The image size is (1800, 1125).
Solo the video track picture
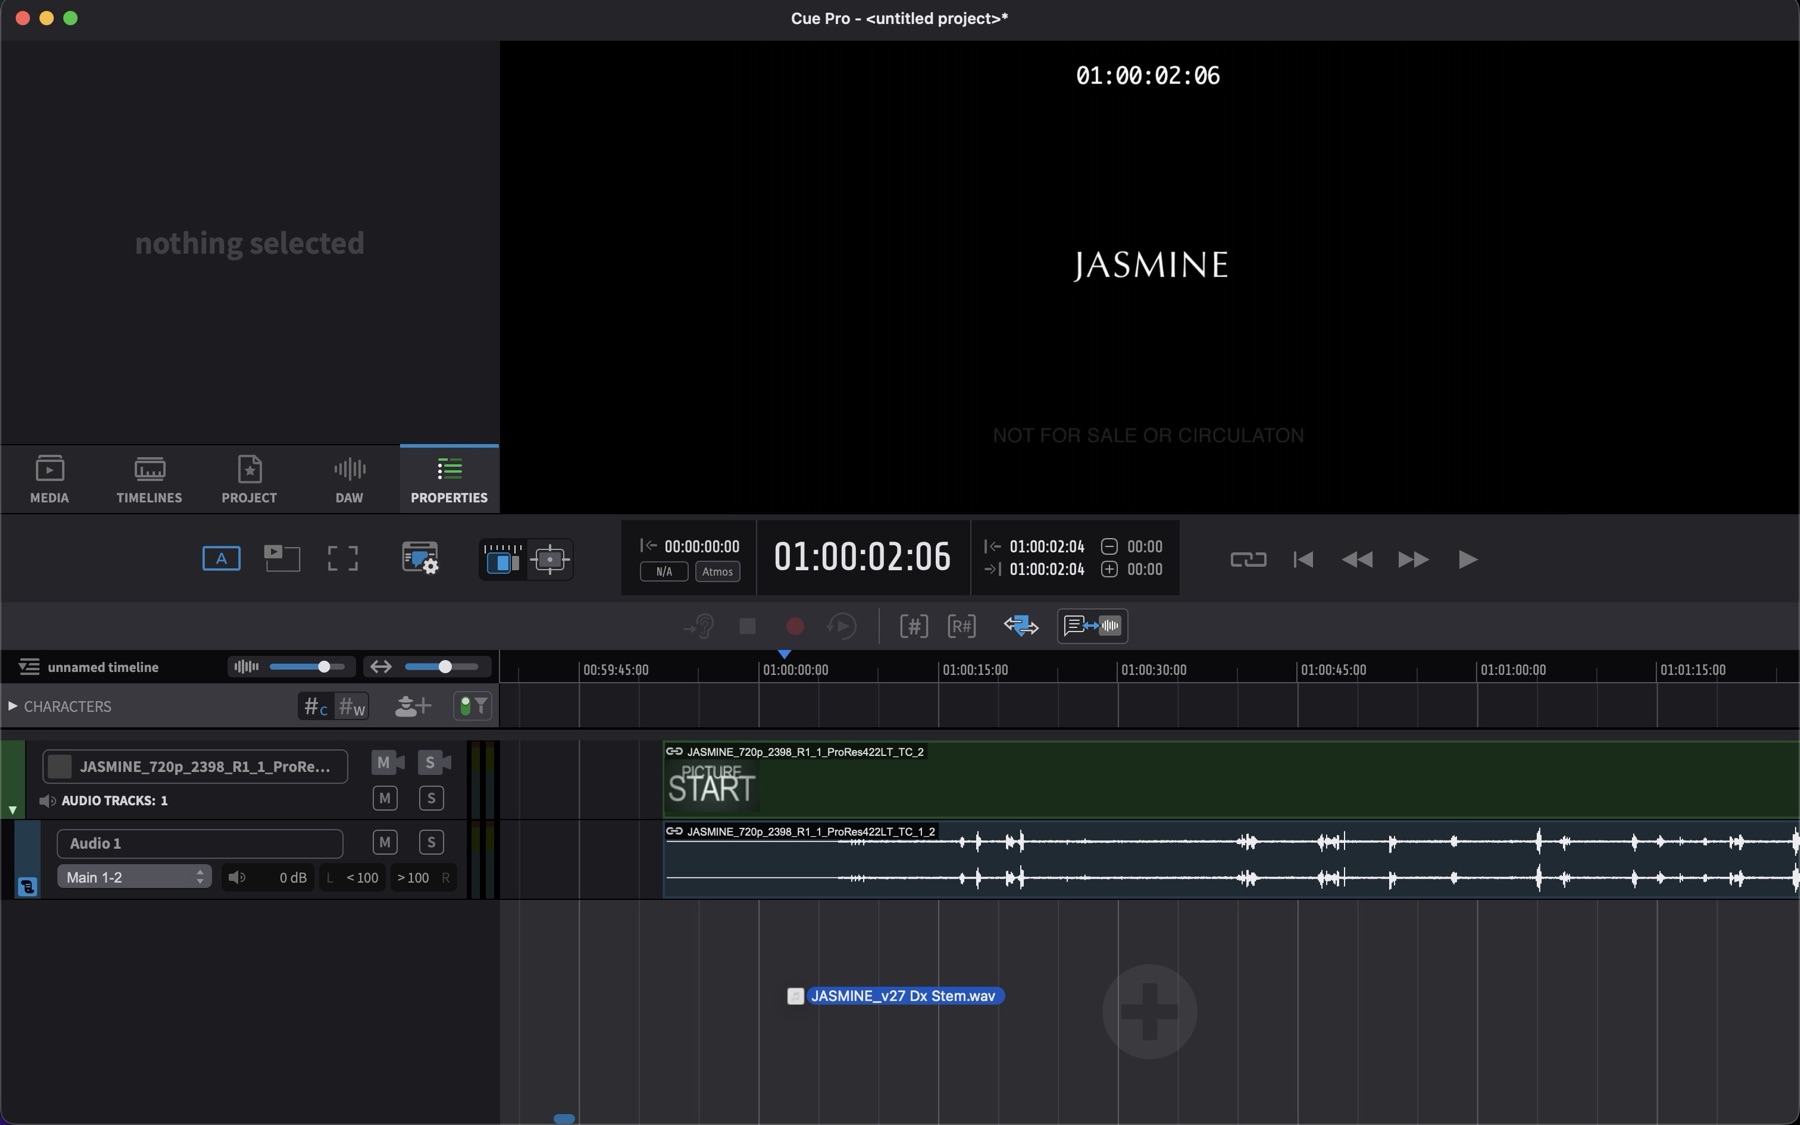(x=434, y=763)
